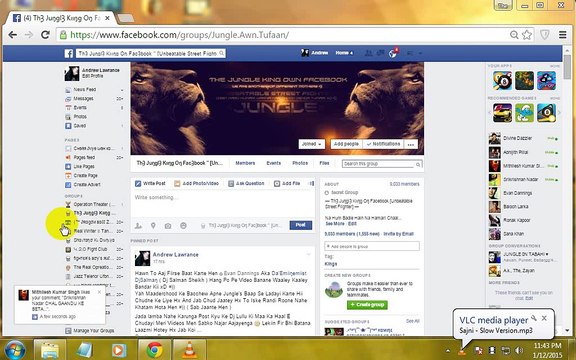Open Andrew Lawrance pinned post author link
This screenshot has width=576, height=360.
tap(176, 255)
